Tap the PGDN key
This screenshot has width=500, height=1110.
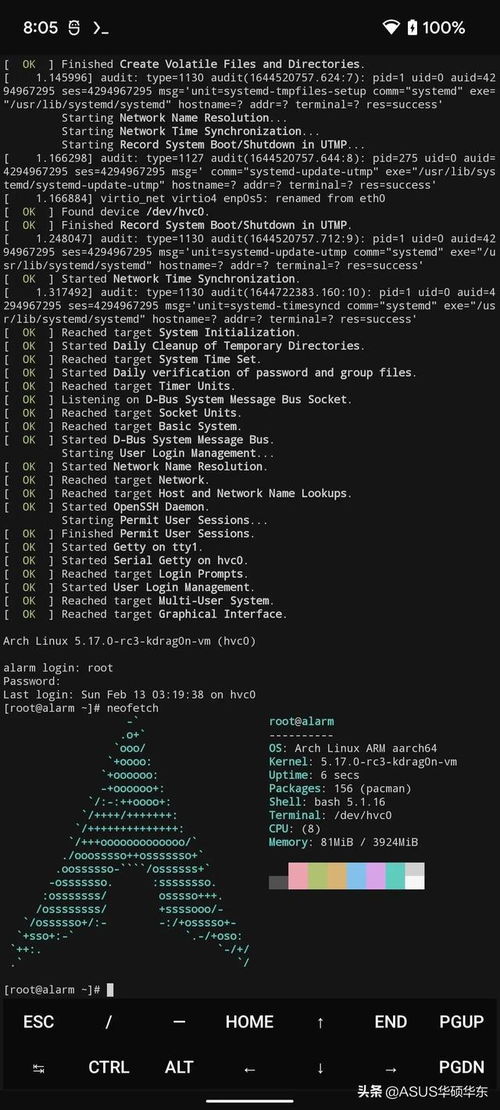click(461, 1067)
